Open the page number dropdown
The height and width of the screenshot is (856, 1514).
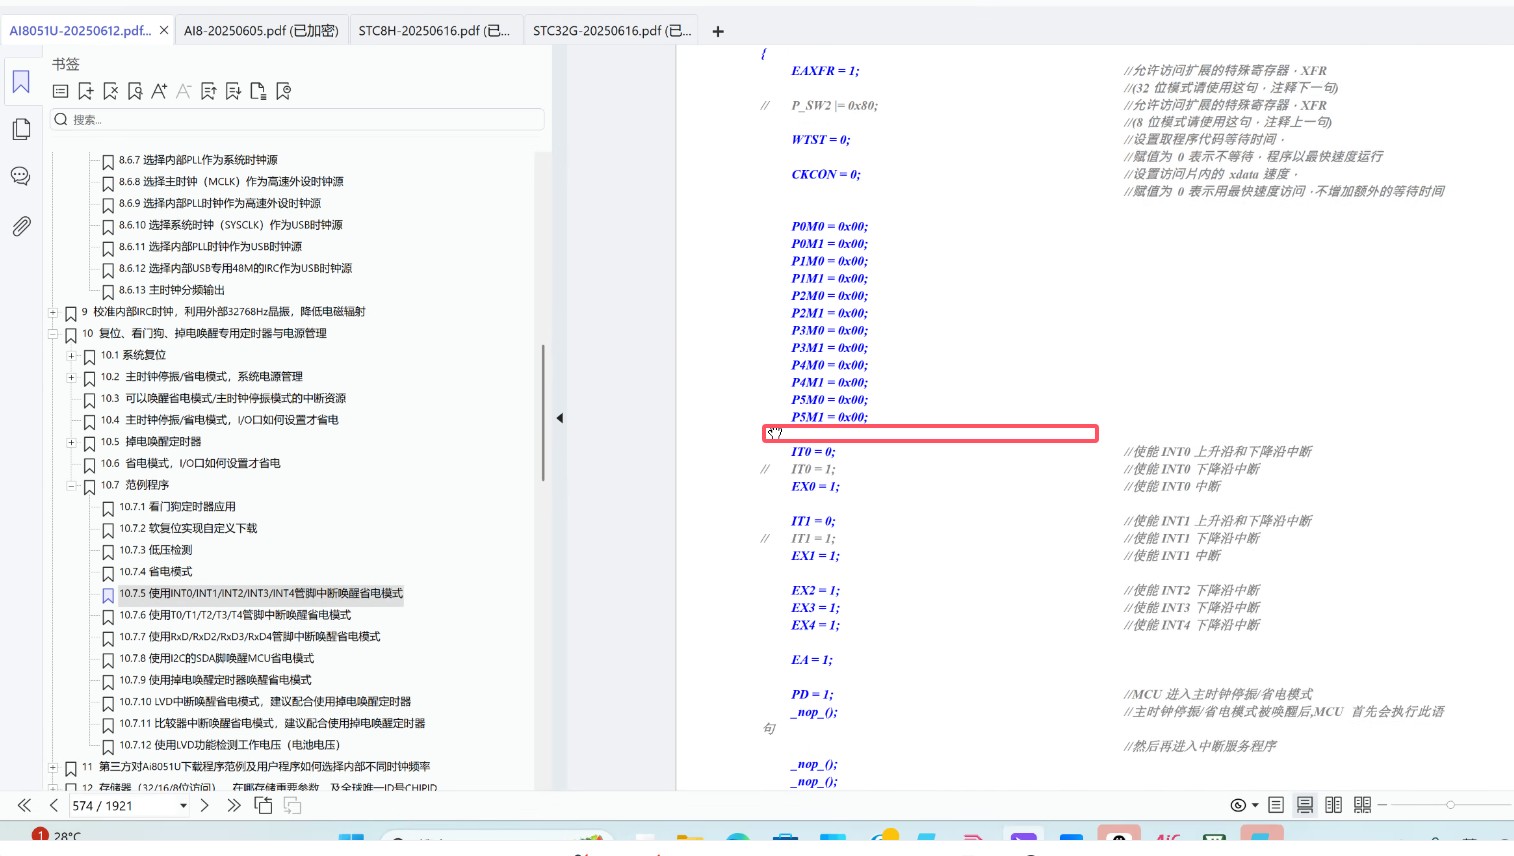click(x=183, y=806)
